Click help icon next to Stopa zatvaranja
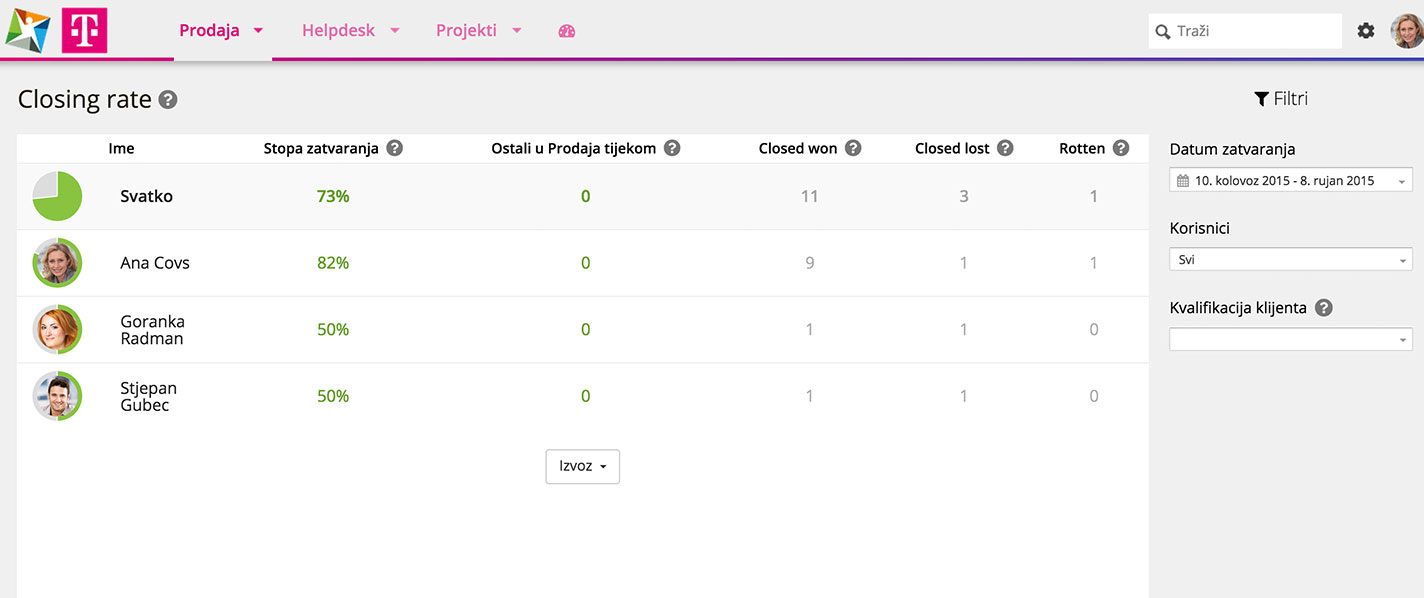The image size is (1424, 598). pyautogui.click(x=395, y=148)
